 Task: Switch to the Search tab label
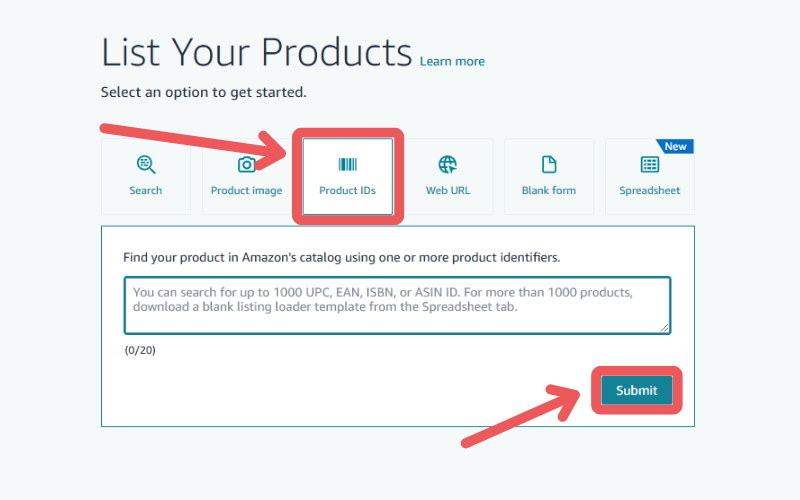click(145, 190)
